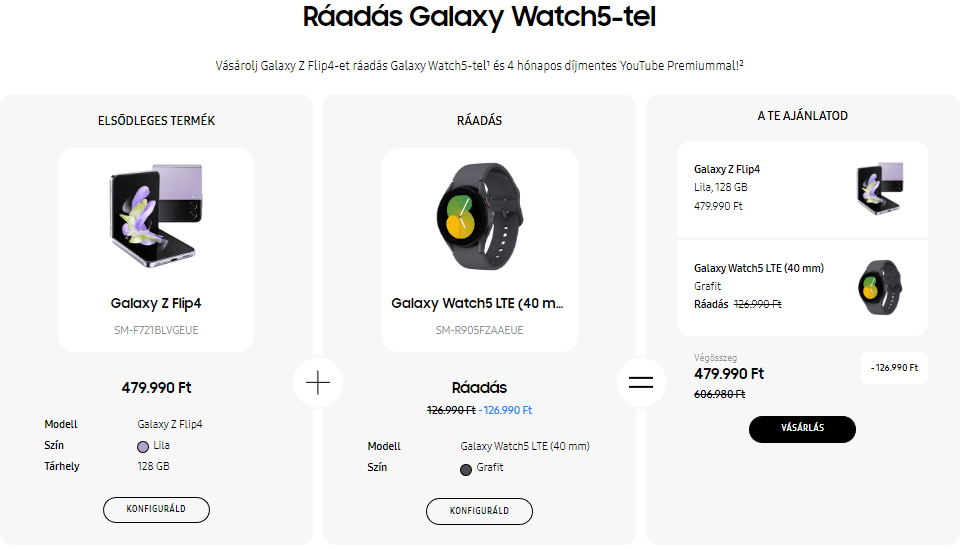
Task: Click the Galaxy Watch5 LTE (40 m… title
Action: tap(479, 303)
